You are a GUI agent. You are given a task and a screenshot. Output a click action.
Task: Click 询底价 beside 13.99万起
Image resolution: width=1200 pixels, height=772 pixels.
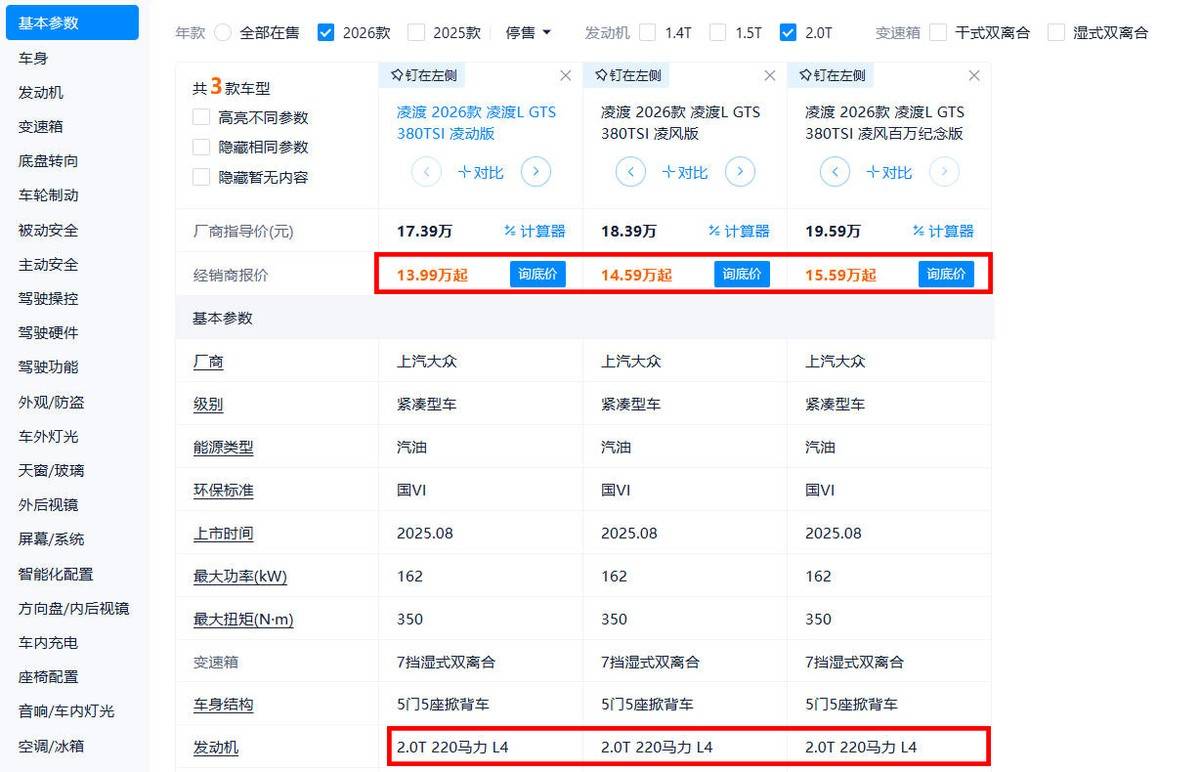pos(537,274)
